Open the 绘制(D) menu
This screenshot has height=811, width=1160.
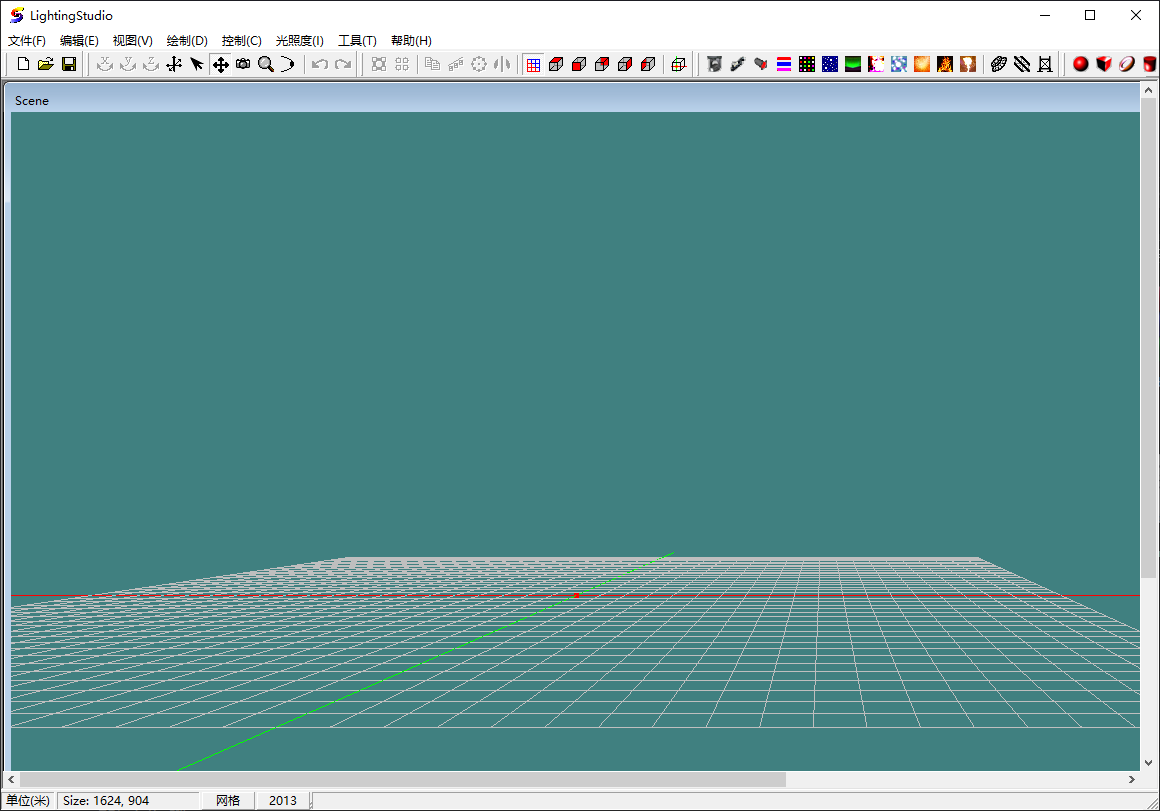pos(187,41)
